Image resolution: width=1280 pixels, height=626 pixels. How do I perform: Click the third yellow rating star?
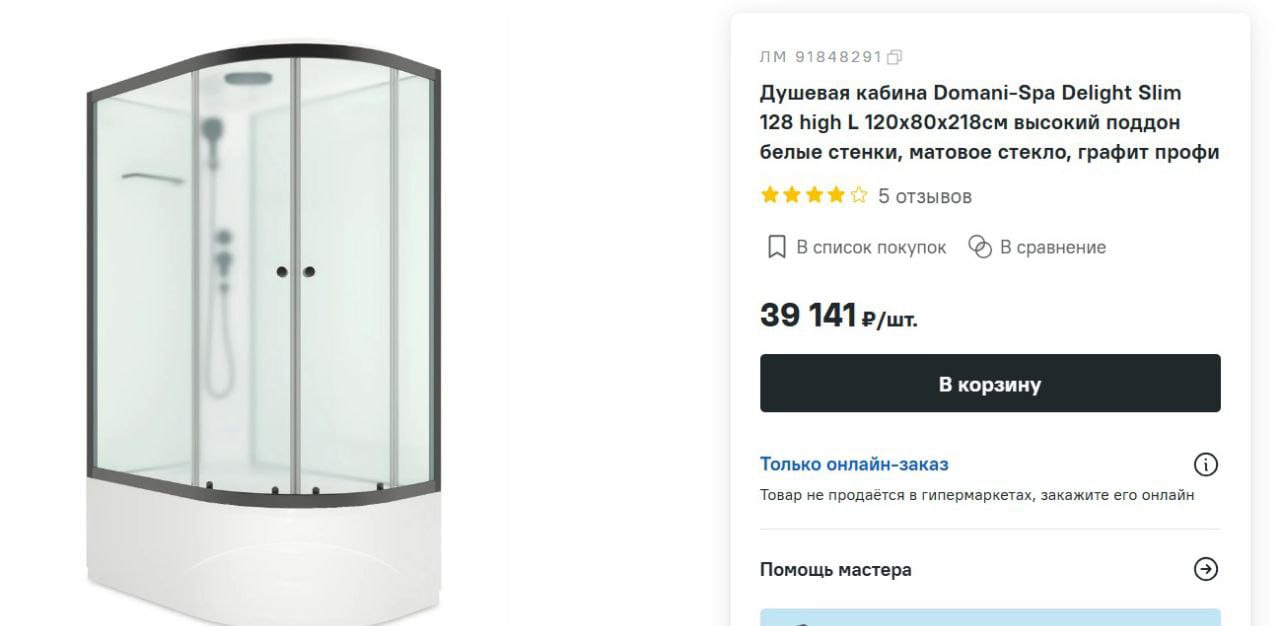[814, 196]
